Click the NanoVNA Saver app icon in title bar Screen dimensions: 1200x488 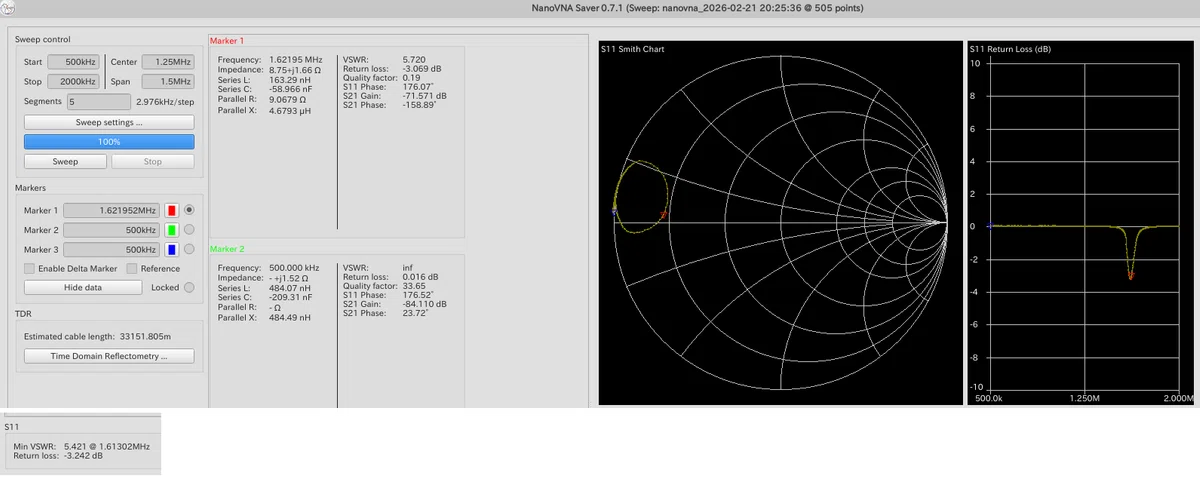point(8,8)
